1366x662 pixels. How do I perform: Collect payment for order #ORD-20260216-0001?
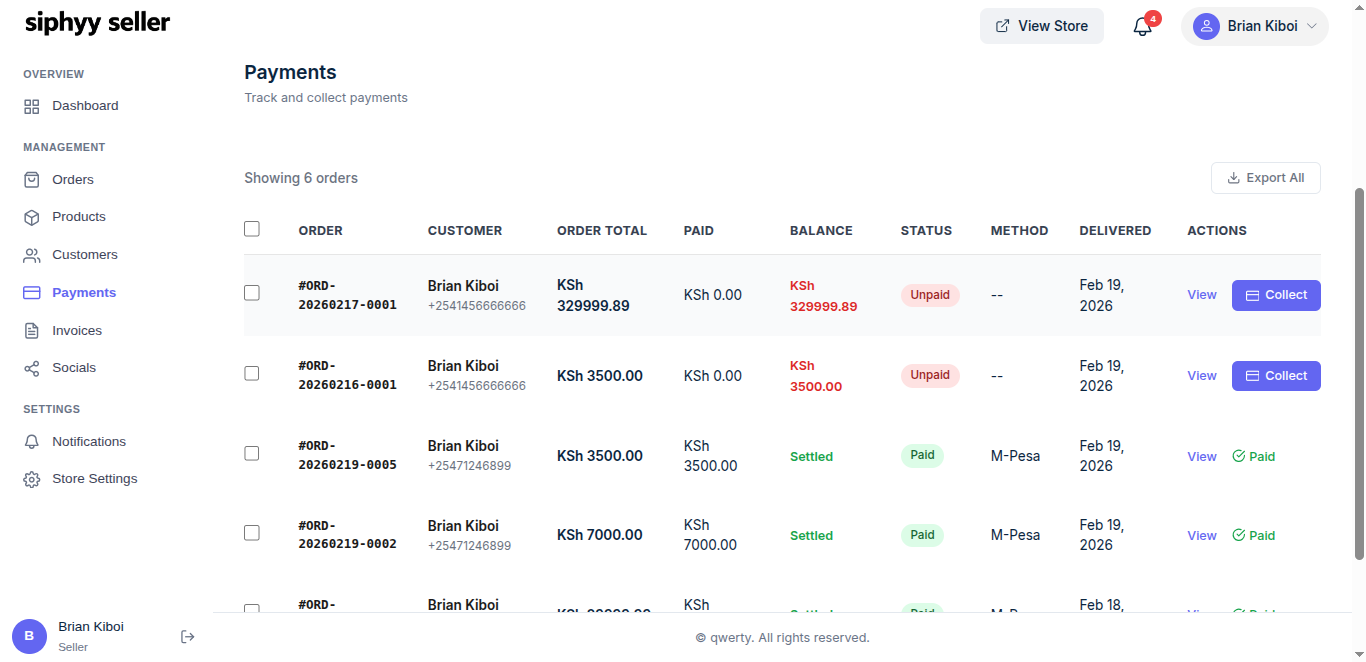point(1276,376)
